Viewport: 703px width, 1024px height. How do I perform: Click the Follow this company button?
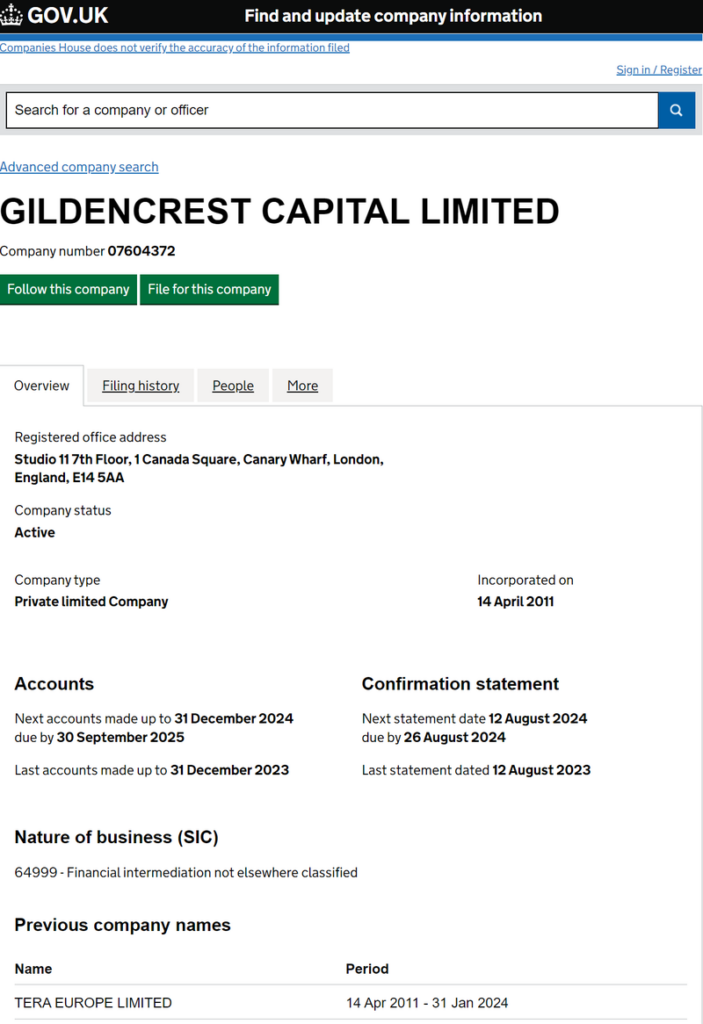(x=68, y=289)
